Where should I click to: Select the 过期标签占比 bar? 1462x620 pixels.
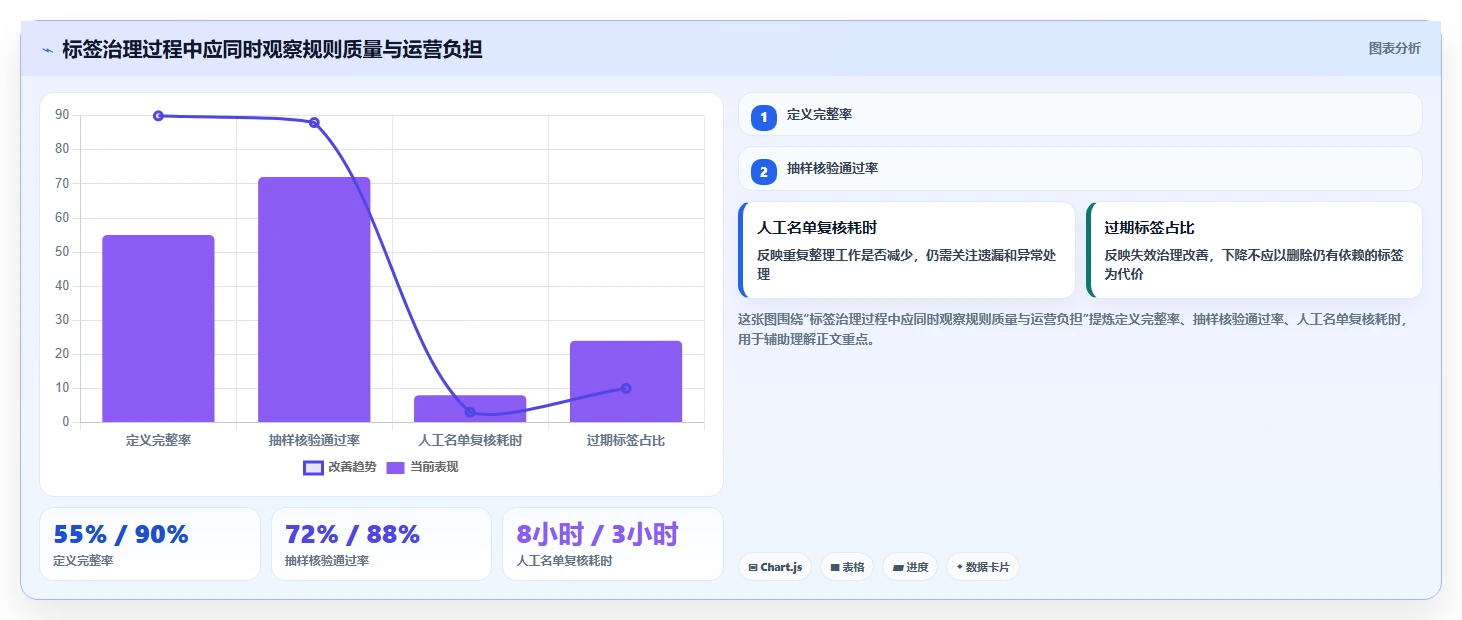tap(626, 381)
